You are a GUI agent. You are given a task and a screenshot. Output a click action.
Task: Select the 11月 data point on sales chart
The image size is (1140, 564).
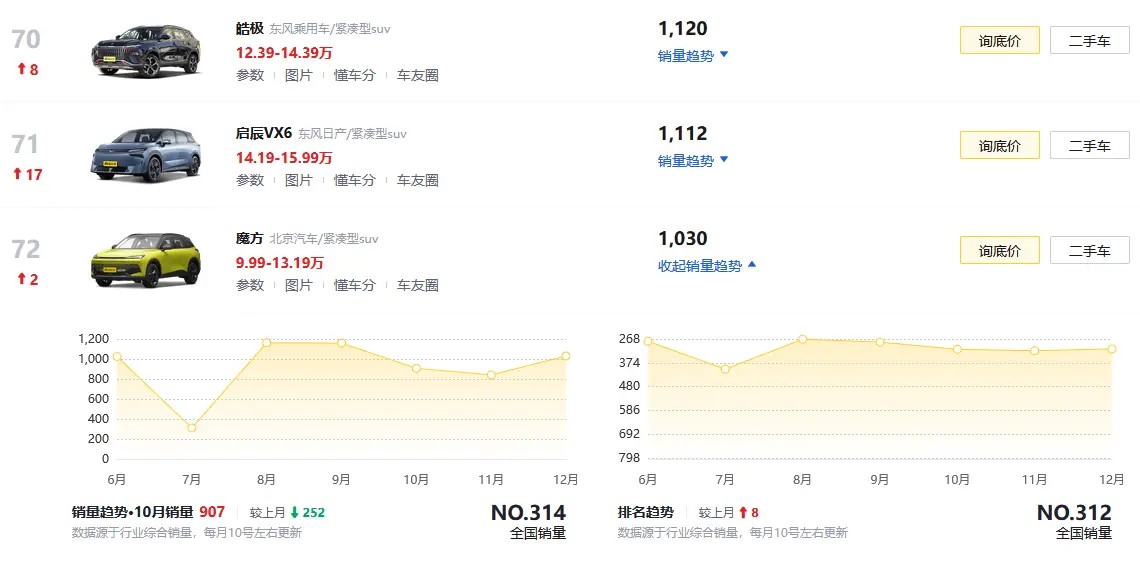(x=491, y=375)
